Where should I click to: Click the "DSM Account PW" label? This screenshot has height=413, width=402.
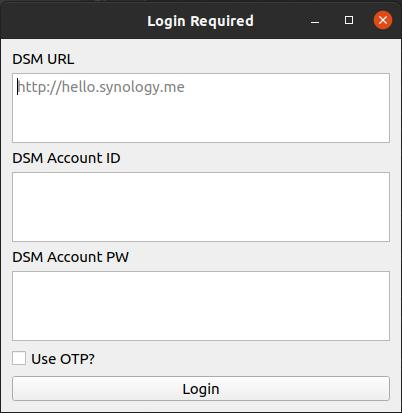coord(70,257)
